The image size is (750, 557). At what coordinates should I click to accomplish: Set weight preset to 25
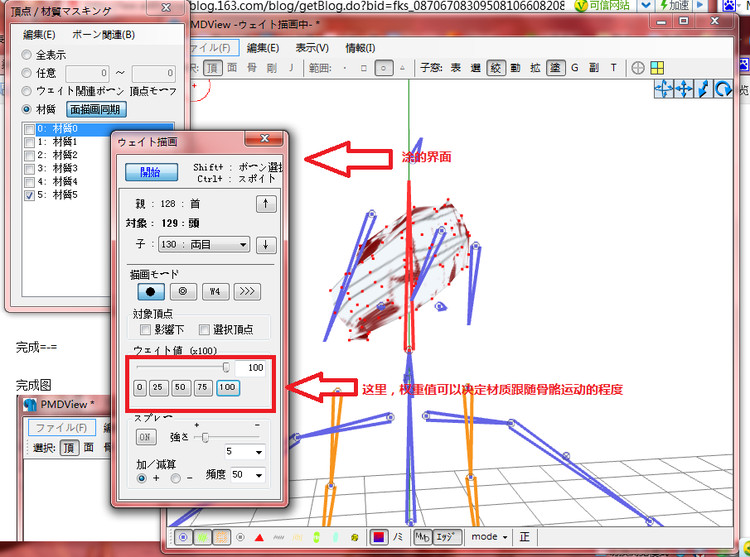click(157, 388)
